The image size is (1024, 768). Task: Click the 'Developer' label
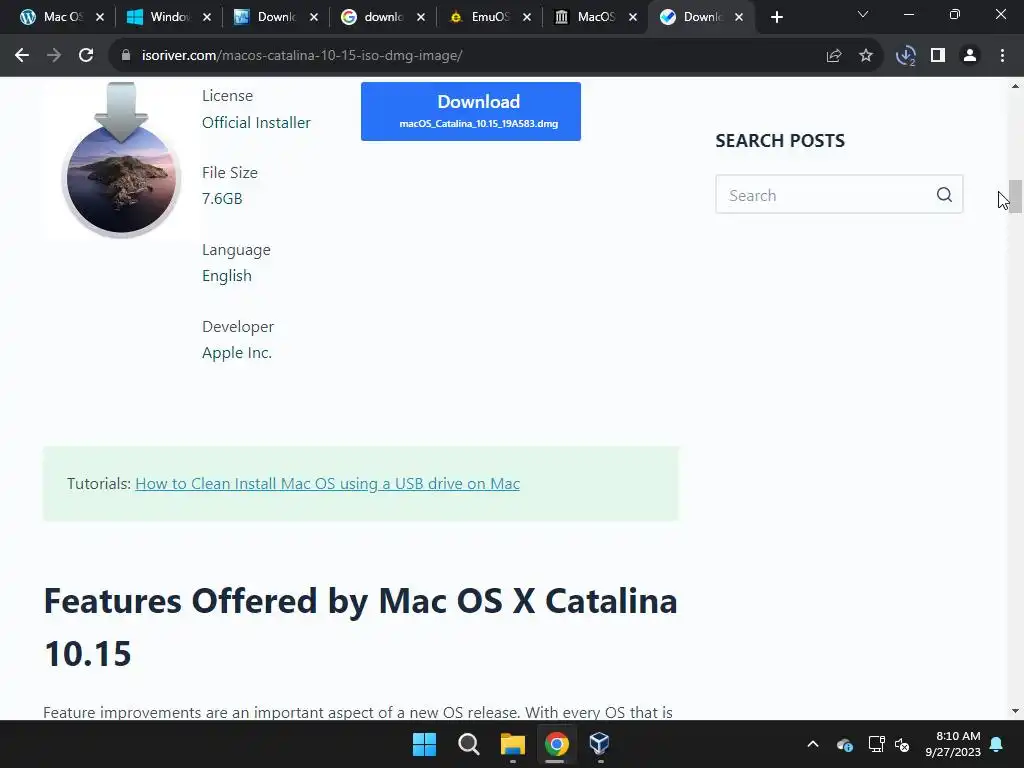coord(238,327)
